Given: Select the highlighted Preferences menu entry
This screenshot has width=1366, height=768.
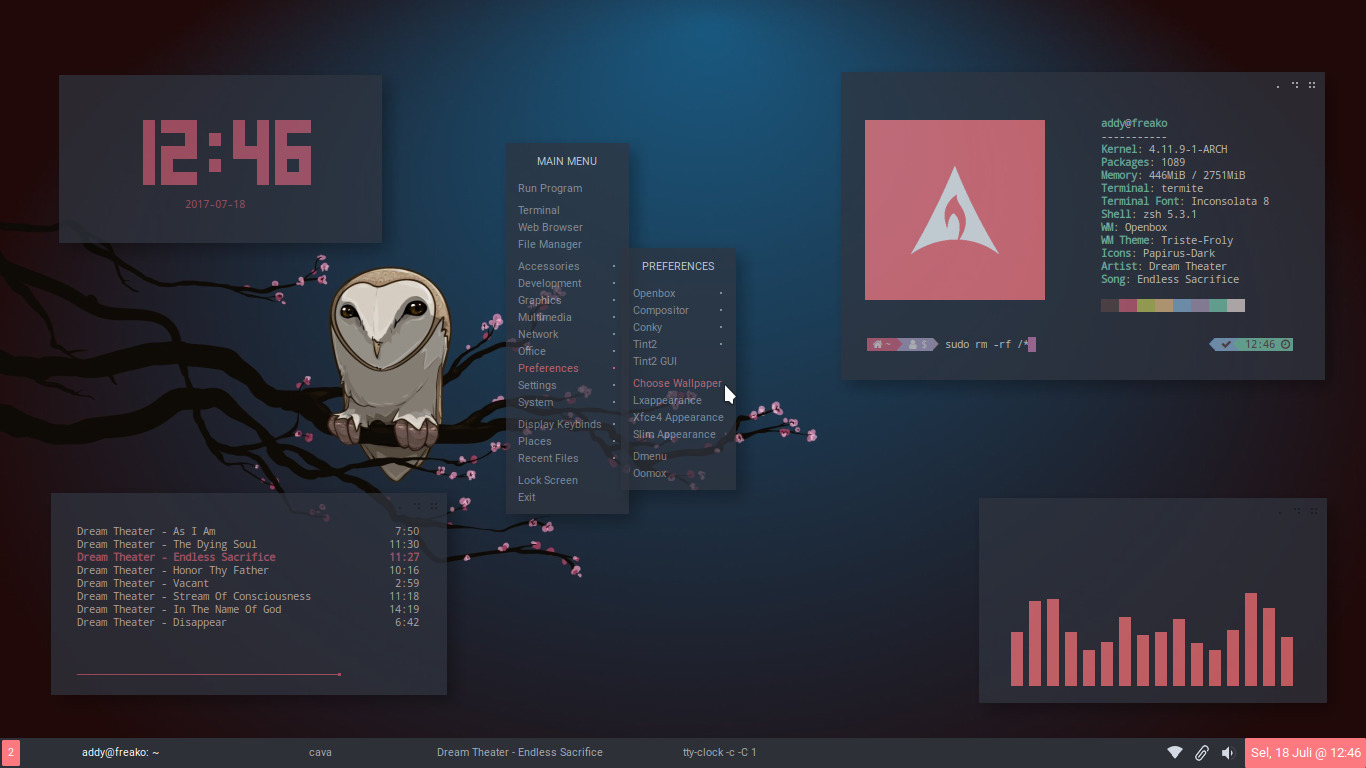Looking at the screenshot, I should [567, 368].
